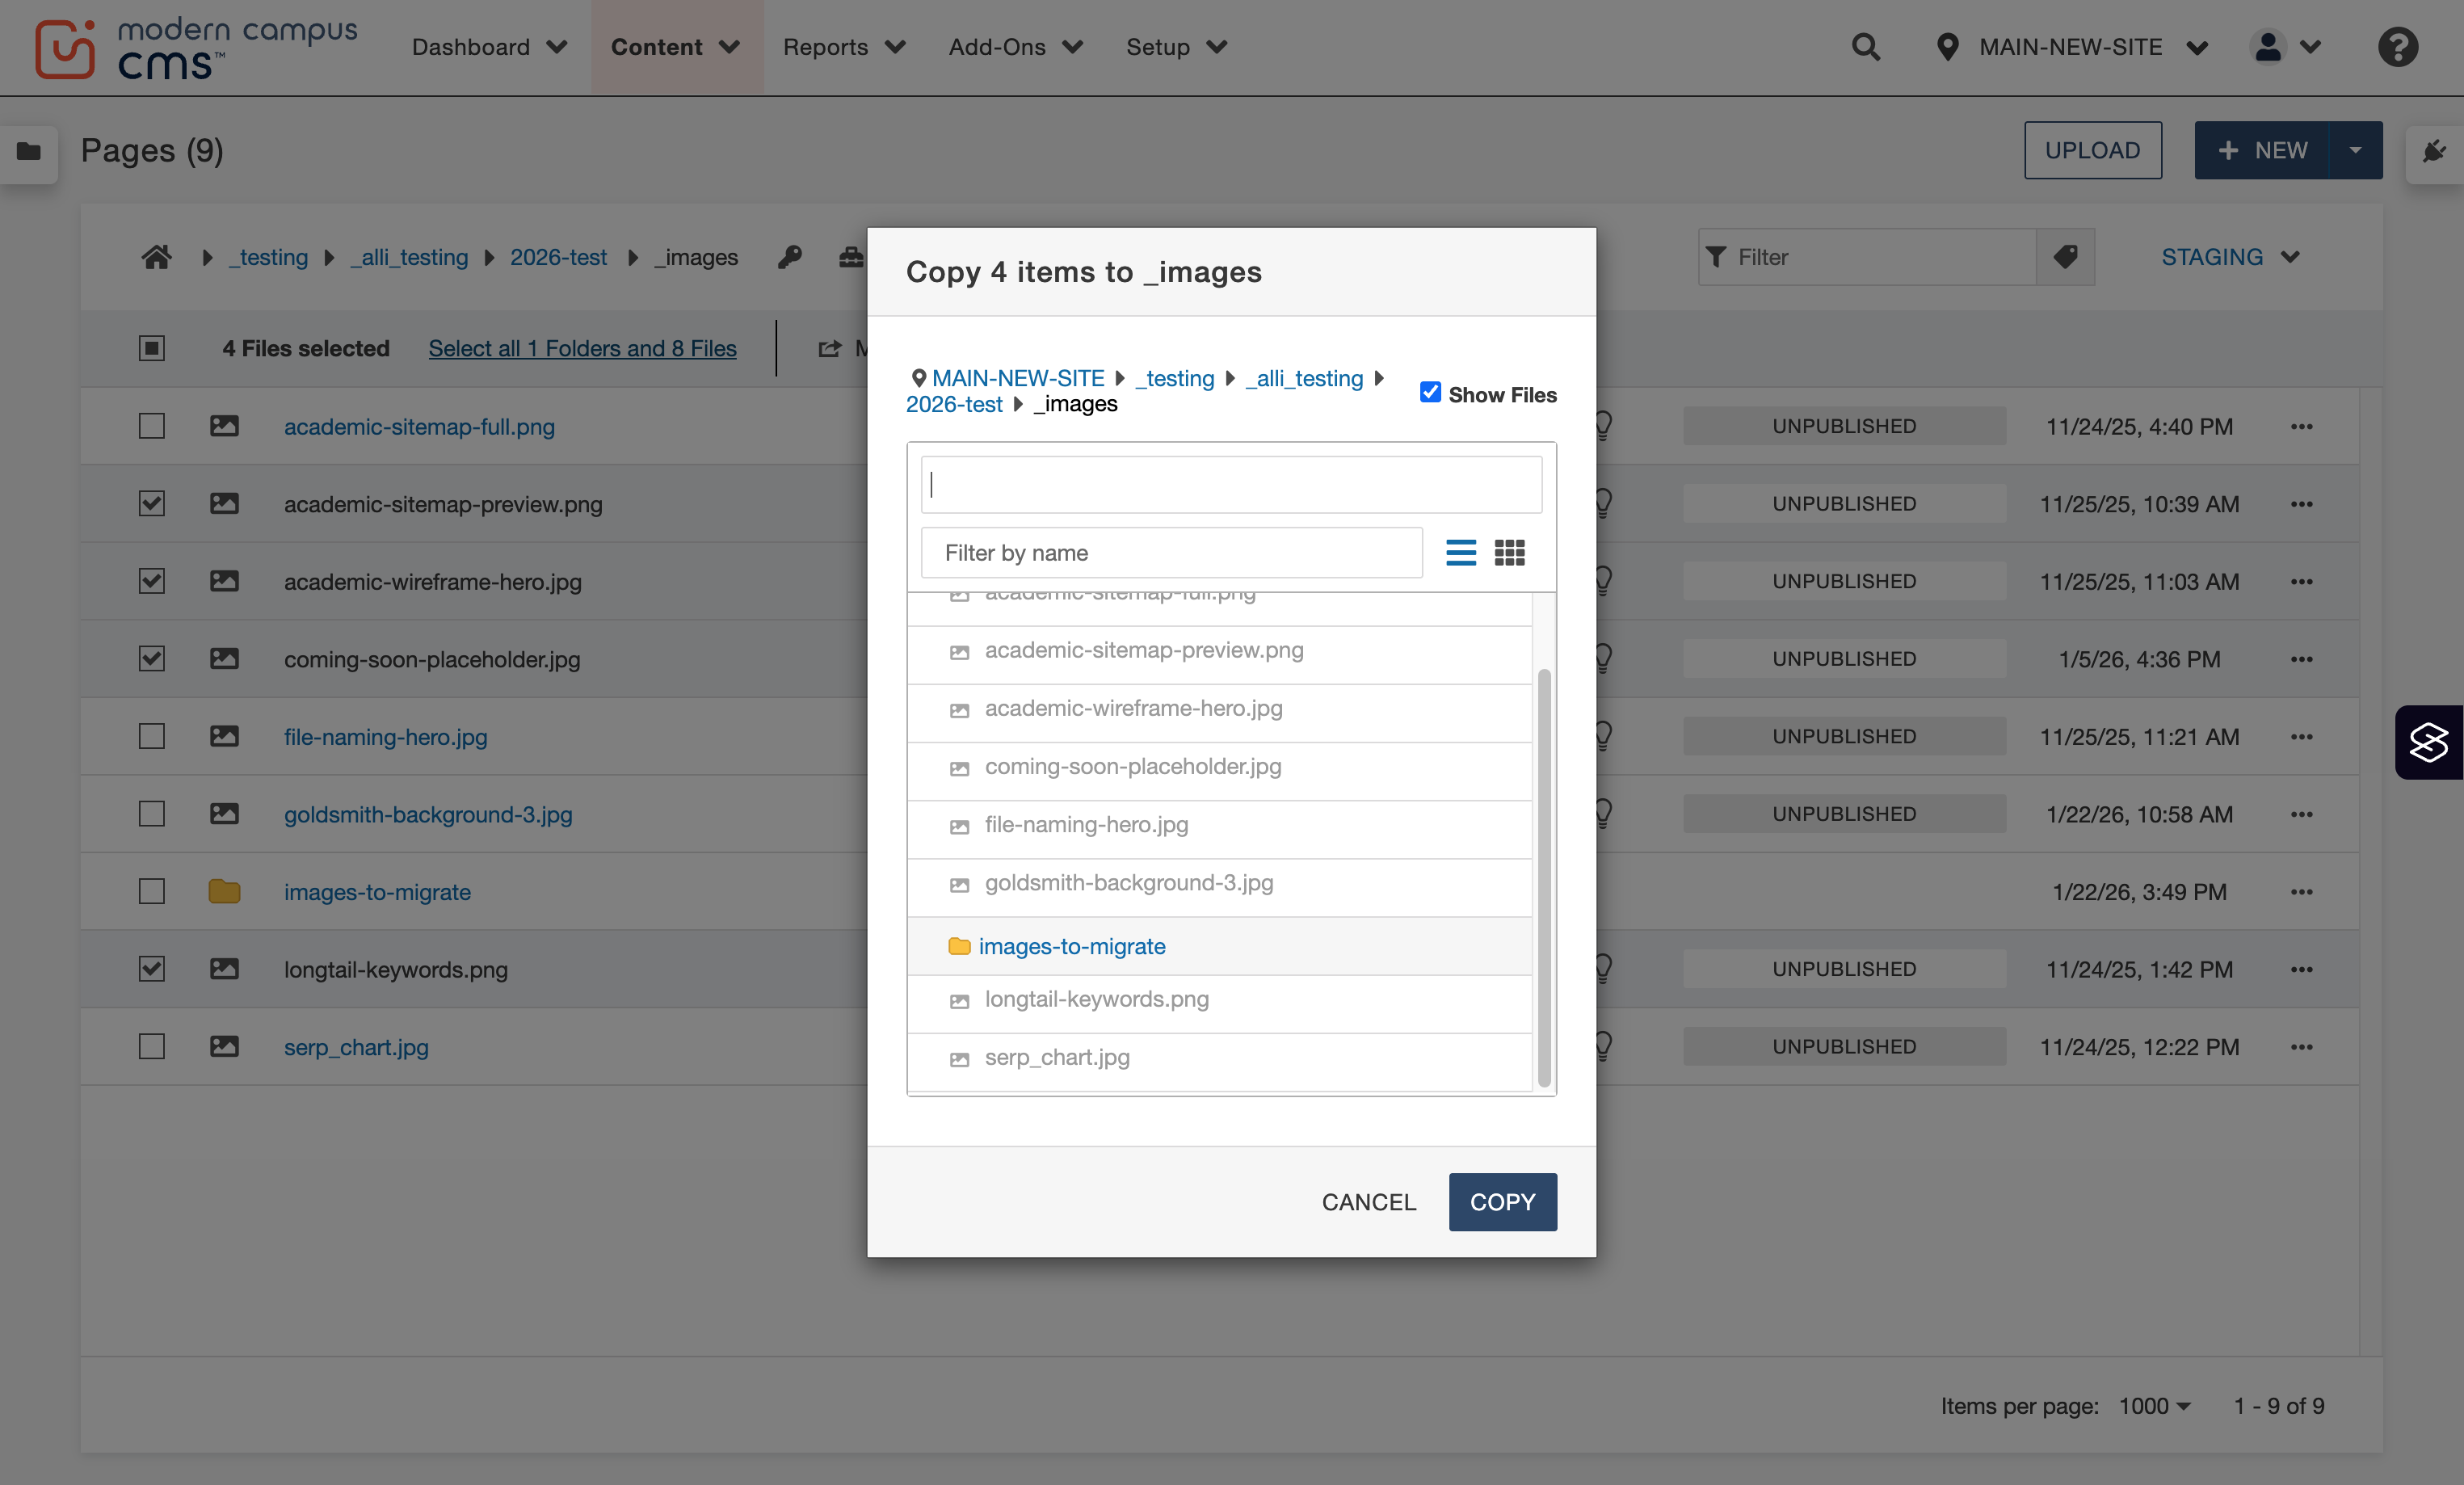Toggle the Show Files checkbox
This screenshot has width=2464, height=1485.
pos(1430,393)
